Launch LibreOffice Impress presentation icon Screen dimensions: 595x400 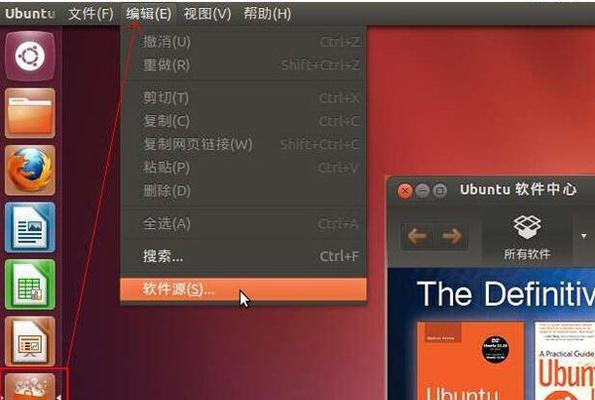click(x=30, y=341)
